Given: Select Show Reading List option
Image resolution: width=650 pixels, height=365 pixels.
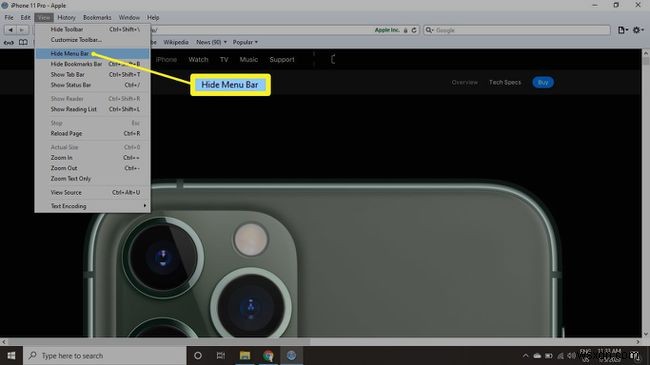Looking at the screenshot, I should point(92,109).
